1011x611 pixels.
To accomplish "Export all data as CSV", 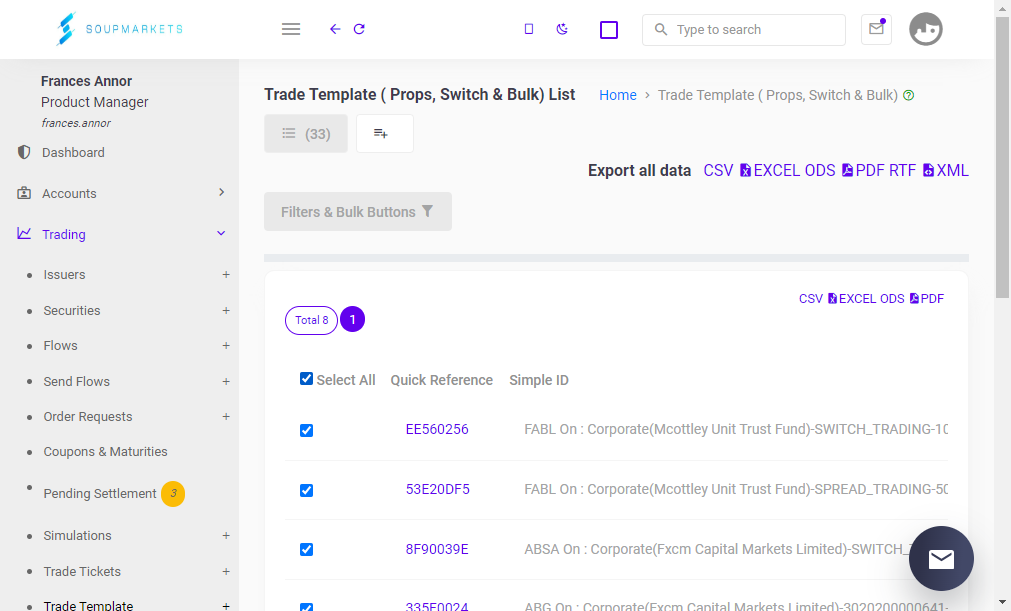I will point(718,171).
